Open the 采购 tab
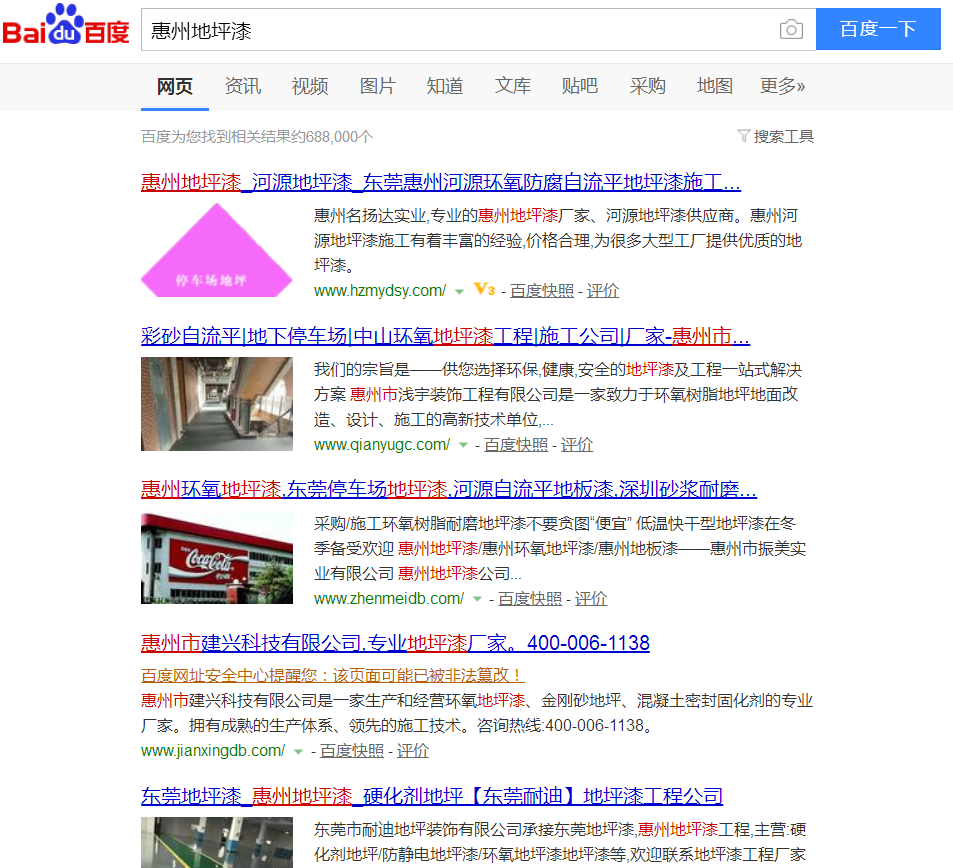 click(x=647, y=86)
